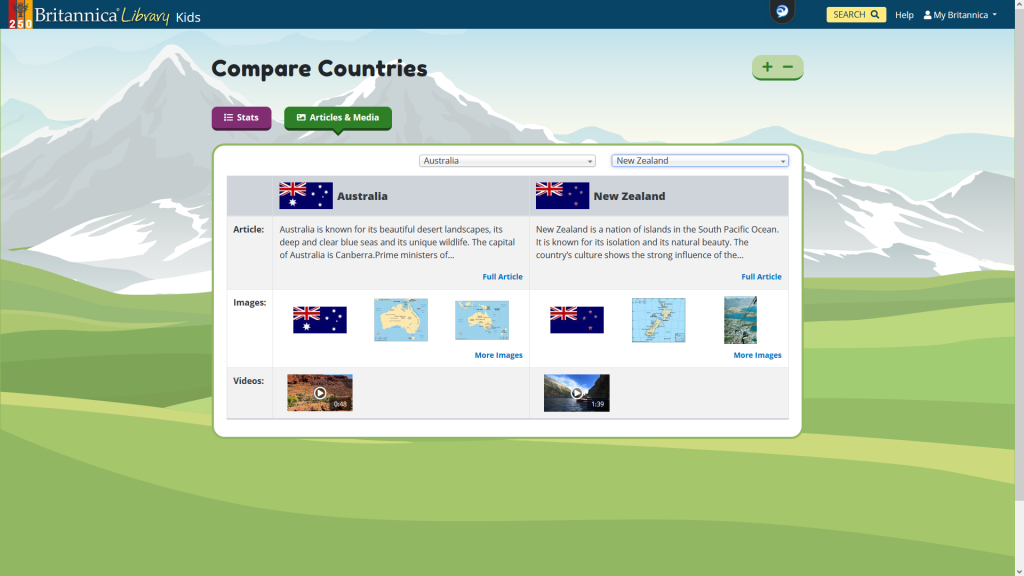Play the New Zealand video
The width and height of the screenshot is (1024, 576).
click(577, 393)
